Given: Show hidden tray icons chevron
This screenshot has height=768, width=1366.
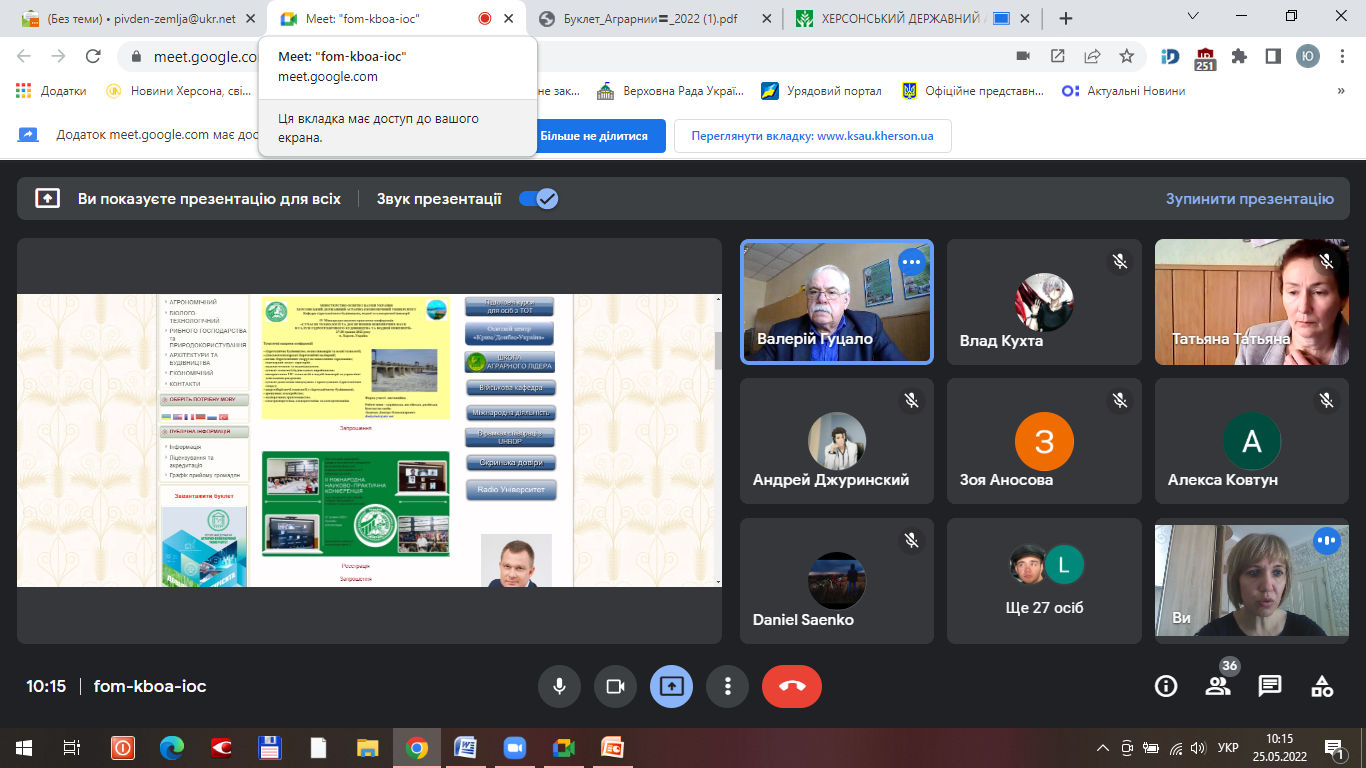Looking at the screenshot, I should tap(1103, 747).
